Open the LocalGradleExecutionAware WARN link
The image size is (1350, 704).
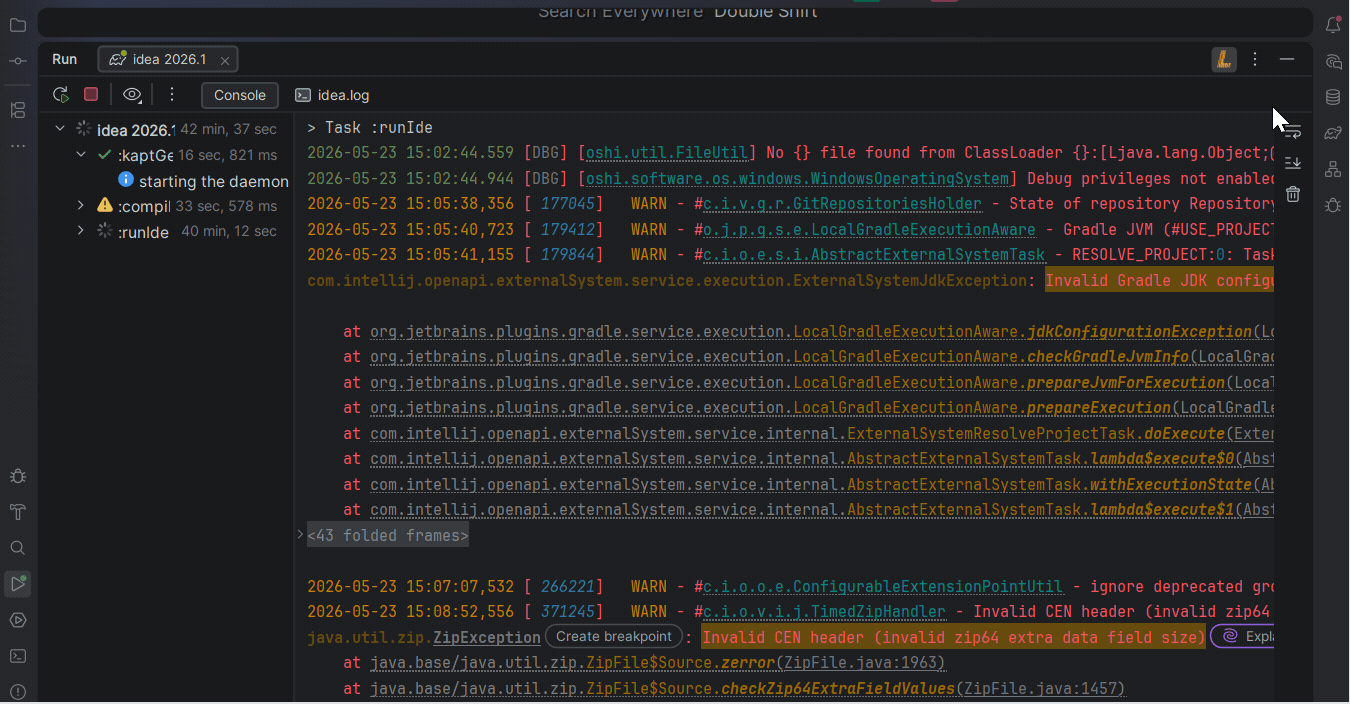pyautogui.click(x=868, y=230)
